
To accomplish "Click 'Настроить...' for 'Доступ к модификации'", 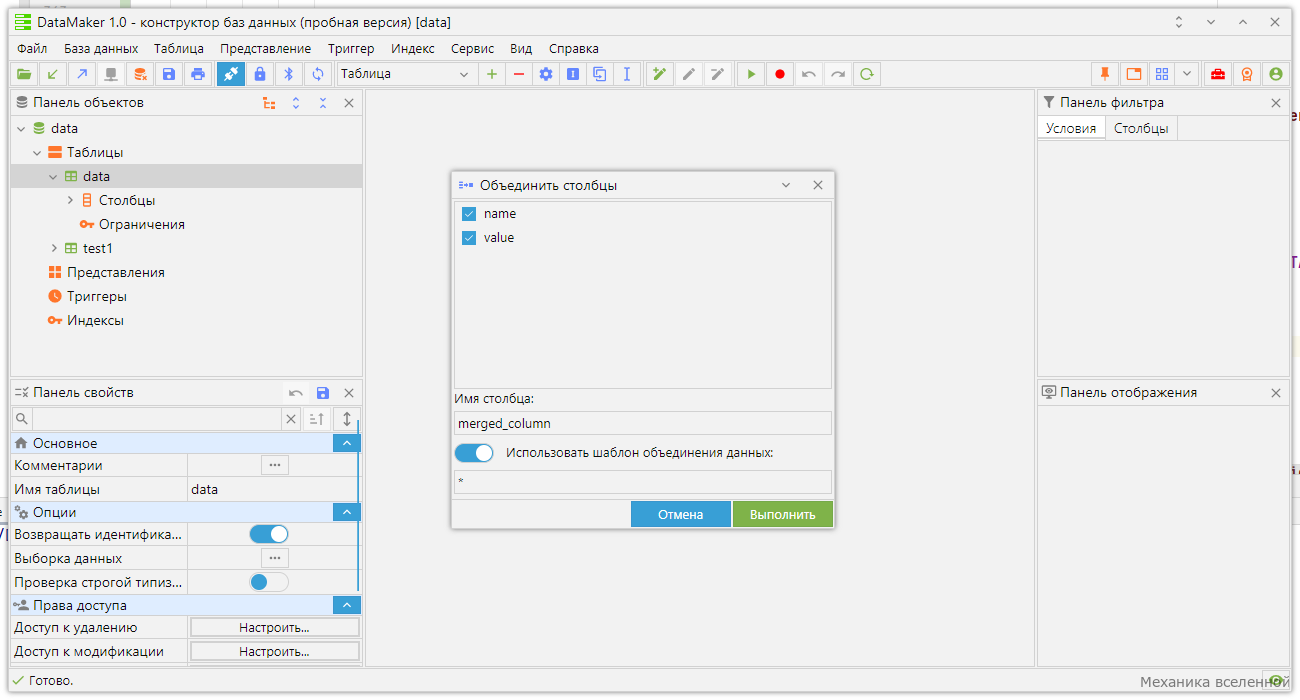I will coord(274,652).
